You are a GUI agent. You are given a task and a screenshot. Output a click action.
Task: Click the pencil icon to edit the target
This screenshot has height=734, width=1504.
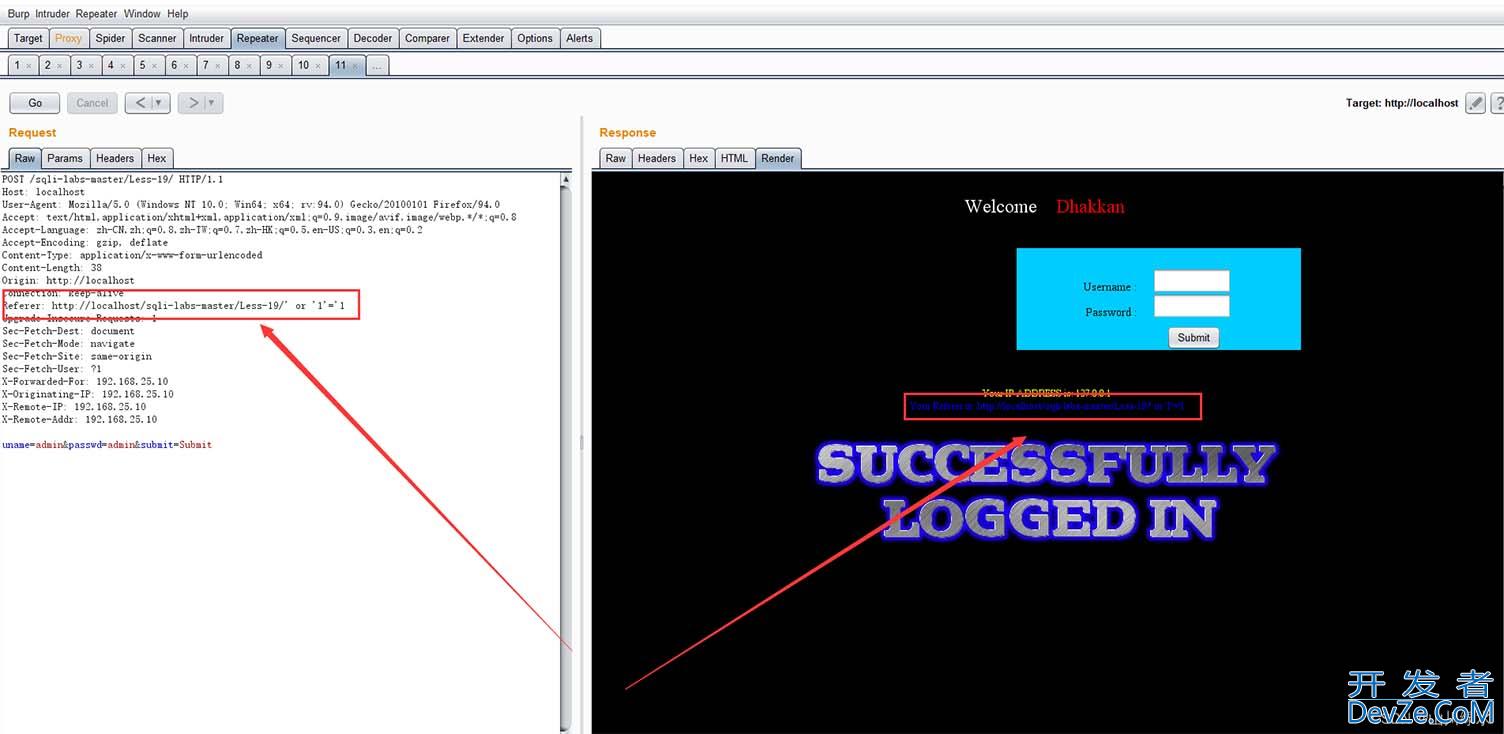(x=1475, y=103)
